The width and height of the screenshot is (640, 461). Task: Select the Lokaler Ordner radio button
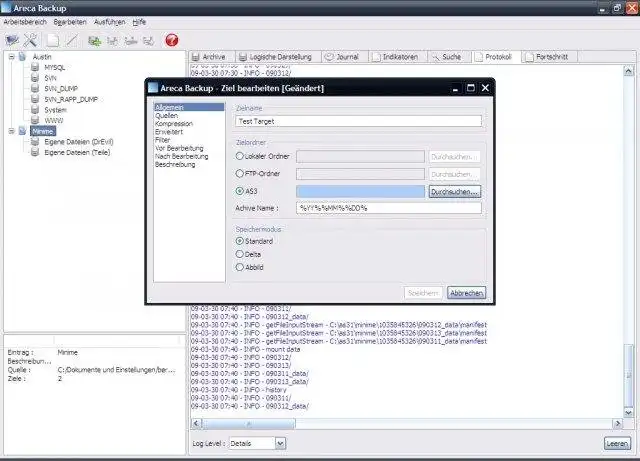[240, 156]
